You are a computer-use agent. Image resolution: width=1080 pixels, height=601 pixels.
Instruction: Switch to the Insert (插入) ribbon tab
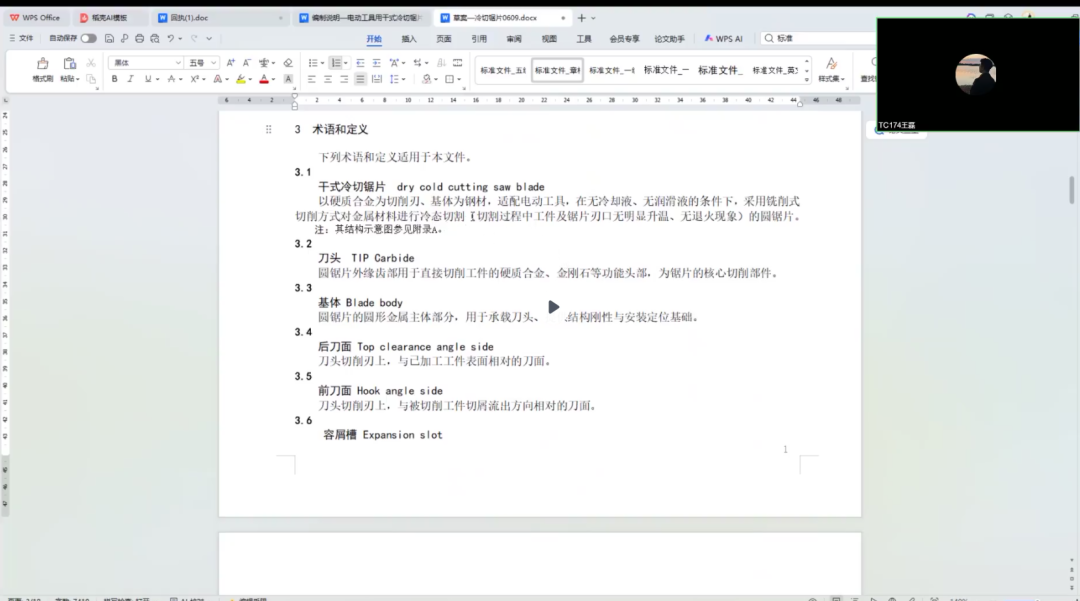pos(409,39)
